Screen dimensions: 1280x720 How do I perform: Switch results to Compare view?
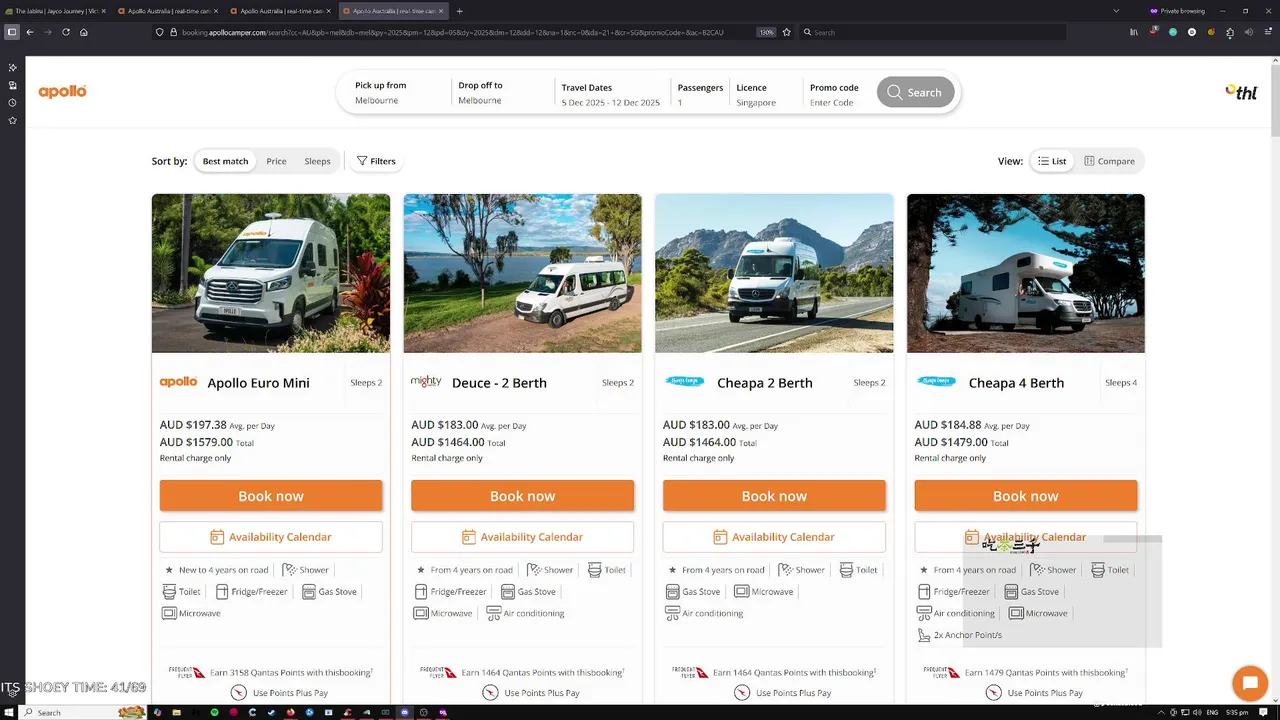[1110, 161]
